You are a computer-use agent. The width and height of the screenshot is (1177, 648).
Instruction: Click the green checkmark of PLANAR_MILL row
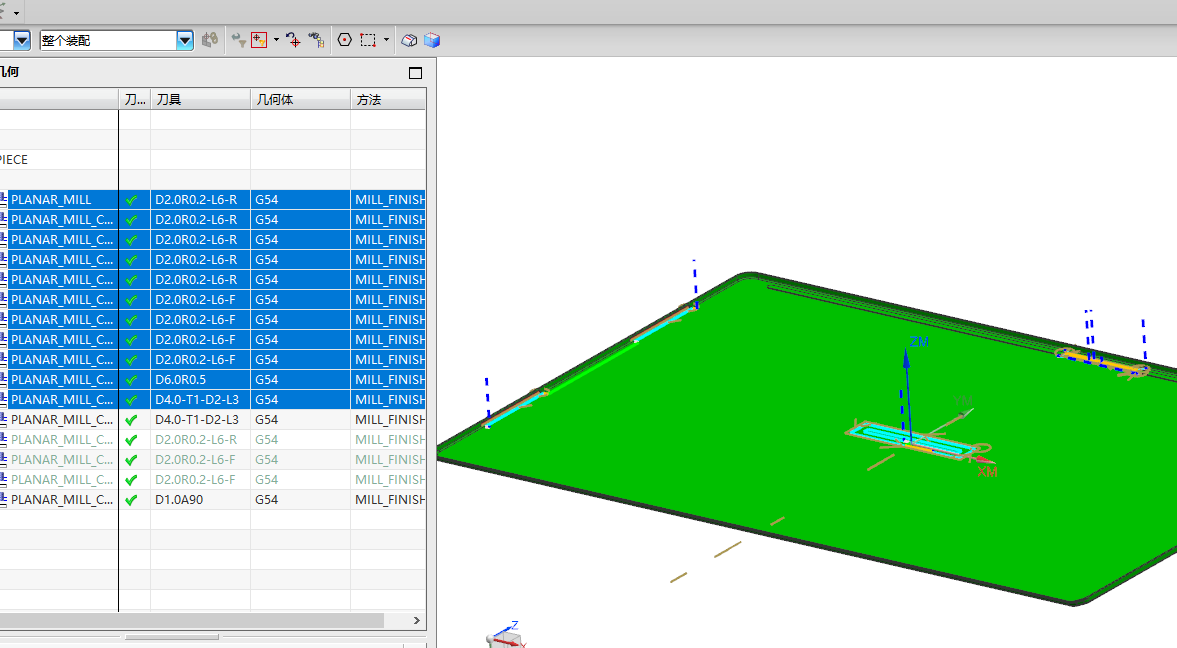(132, 200)
